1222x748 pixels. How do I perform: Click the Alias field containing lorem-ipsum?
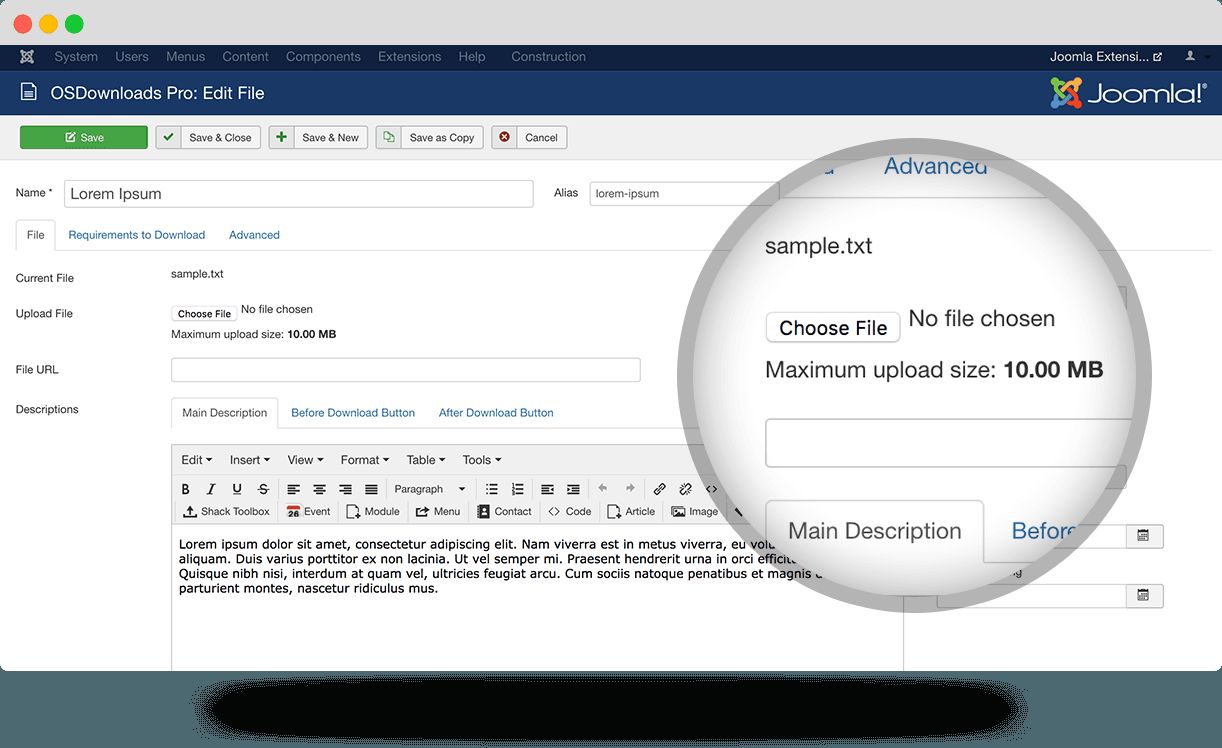coord(684,193)
